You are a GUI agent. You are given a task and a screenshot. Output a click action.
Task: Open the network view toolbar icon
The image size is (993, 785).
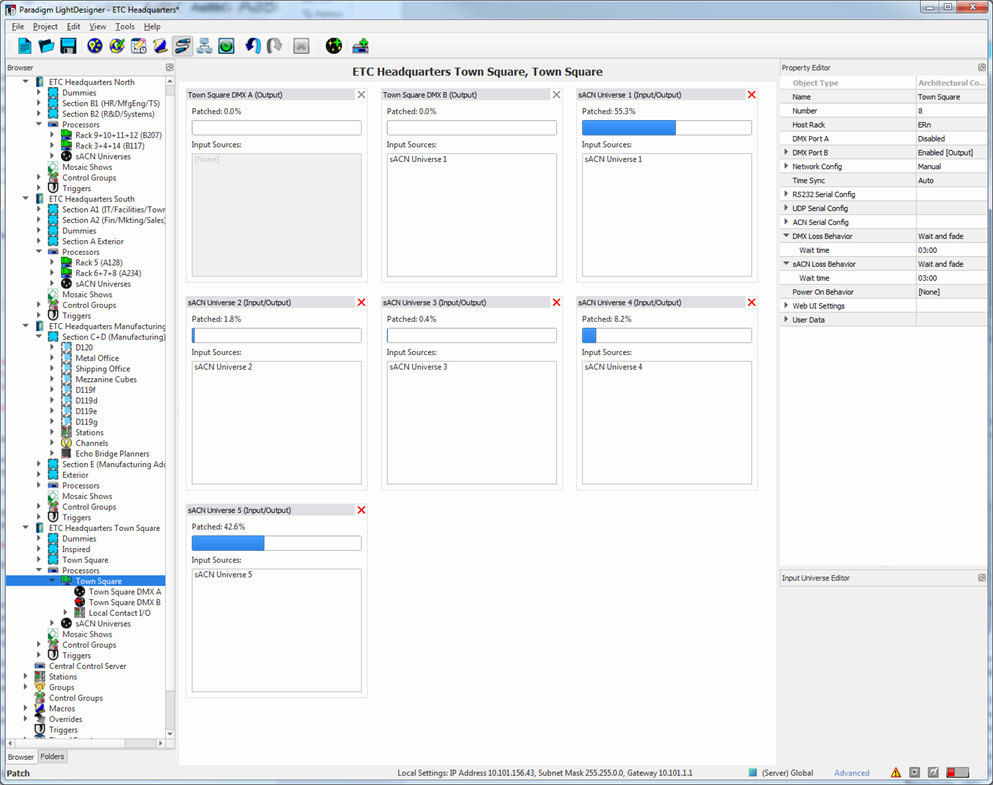[204, 46]
